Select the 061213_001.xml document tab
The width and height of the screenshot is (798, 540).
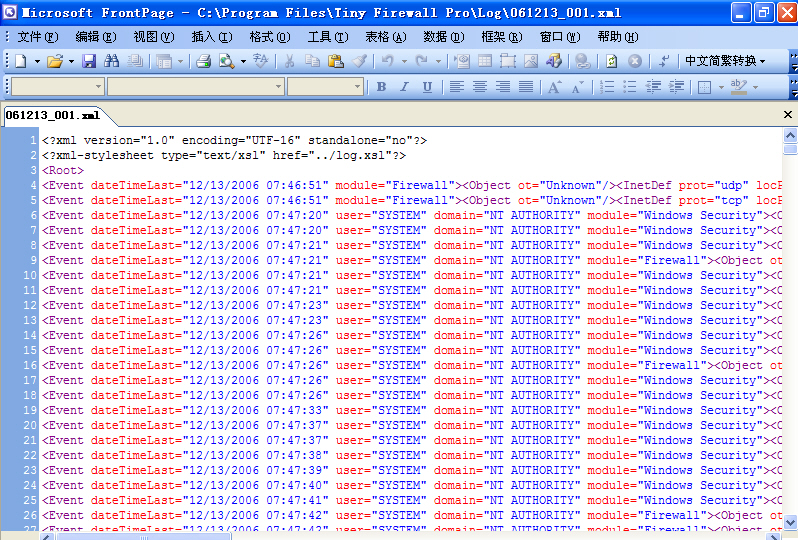click(x=53, y=116)
